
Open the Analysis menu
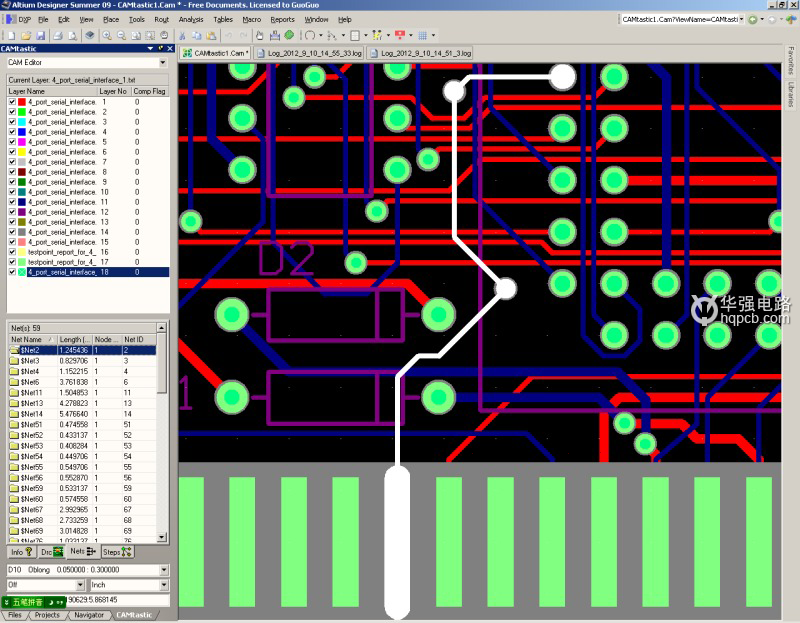[190, 19]
